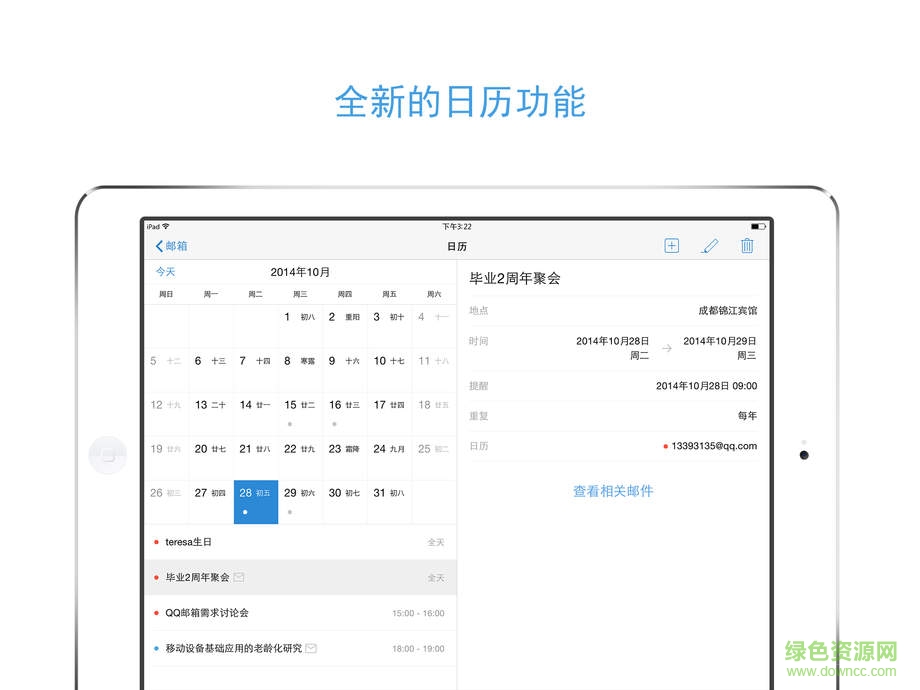Tap the arrow between the two event dates
This screenshot has height=690, width=920.
tap(666, 348)
